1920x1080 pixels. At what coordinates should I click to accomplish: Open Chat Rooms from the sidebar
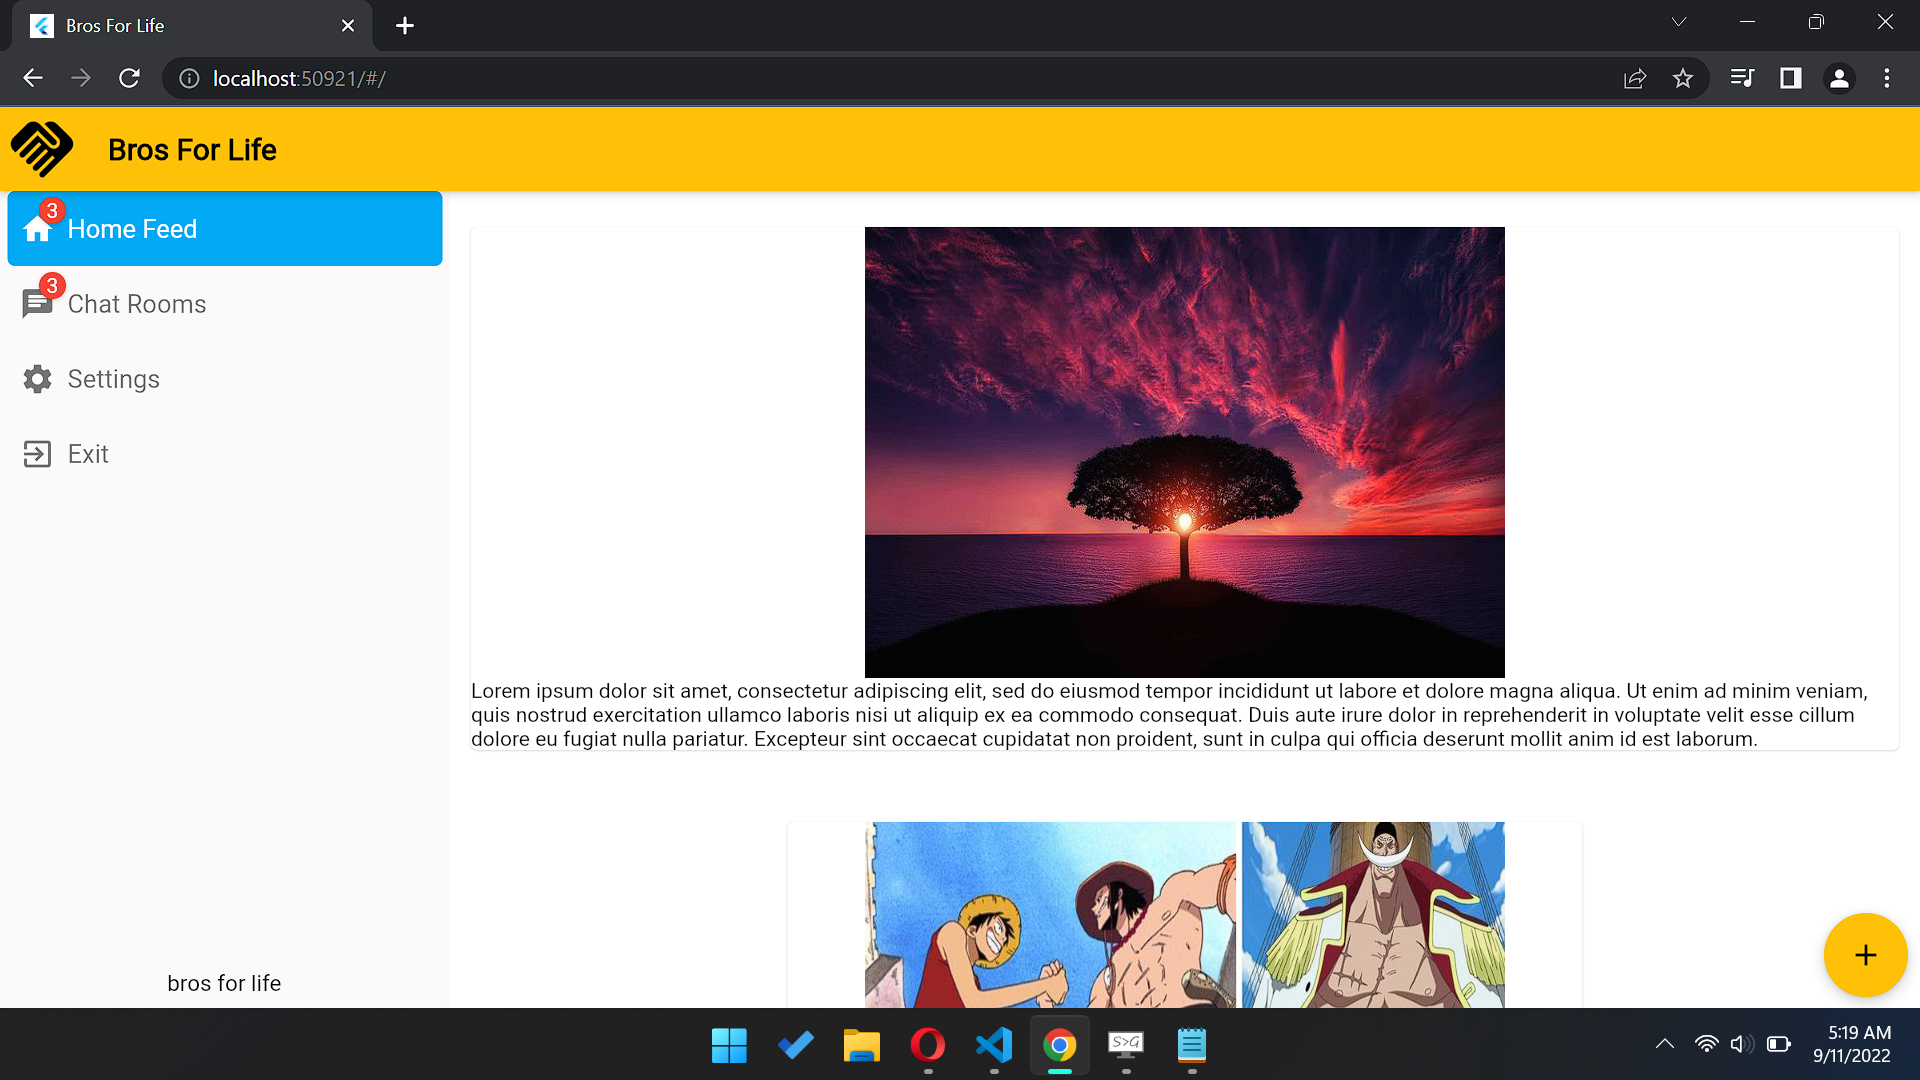[x=136, y=304]
